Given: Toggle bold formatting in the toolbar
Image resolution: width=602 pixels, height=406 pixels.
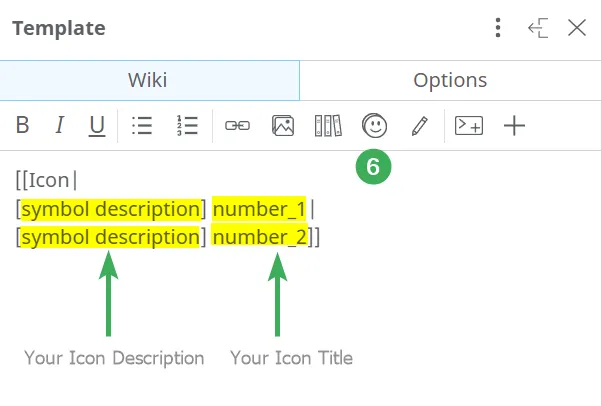Looking at the screenshot, I should [23, 126].
